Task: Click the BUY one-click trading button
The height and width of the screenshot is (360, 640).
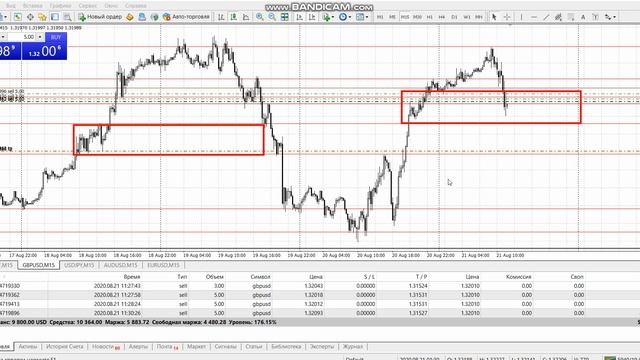Action: point(56,37)
